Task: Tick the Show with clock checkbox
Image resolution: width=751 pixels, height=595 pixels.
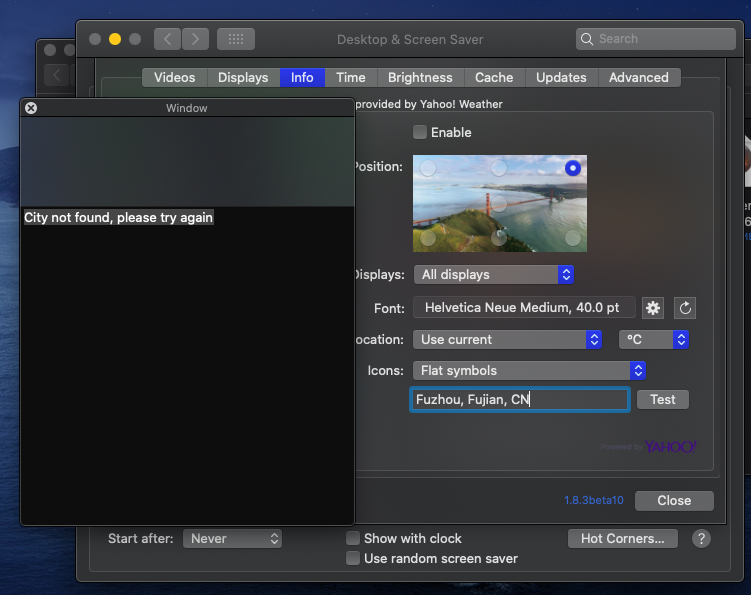Action: [353, 538]
